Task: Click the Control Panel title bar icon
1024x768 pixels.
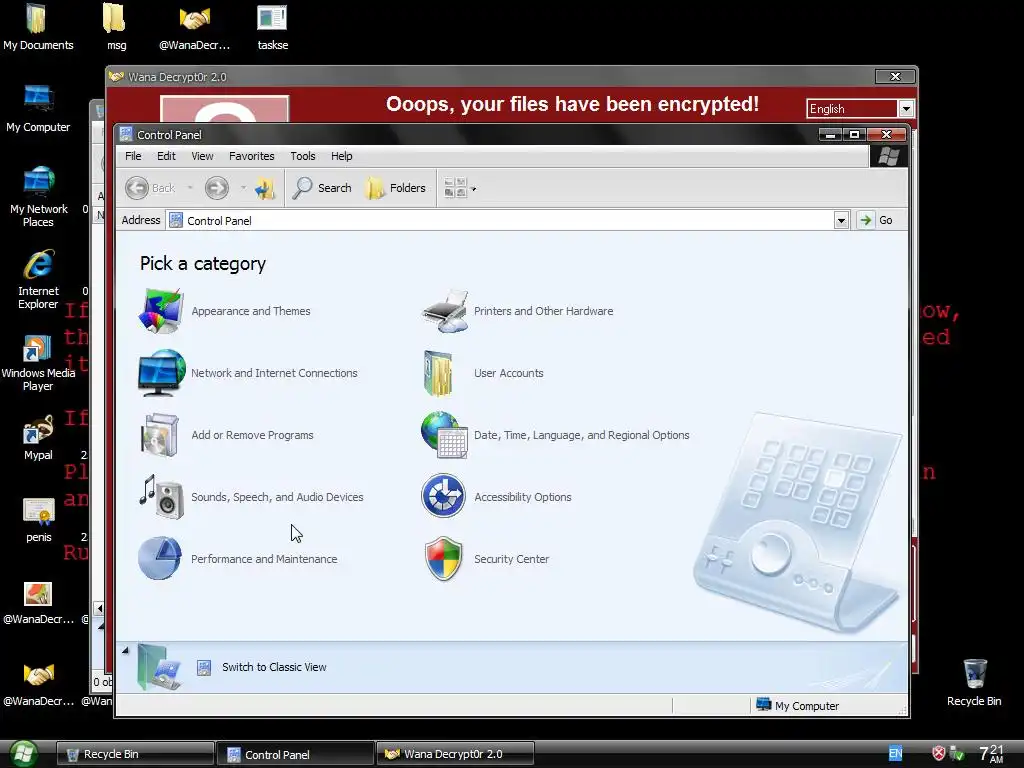Action: pyautogui.click(x=126, y=135)
